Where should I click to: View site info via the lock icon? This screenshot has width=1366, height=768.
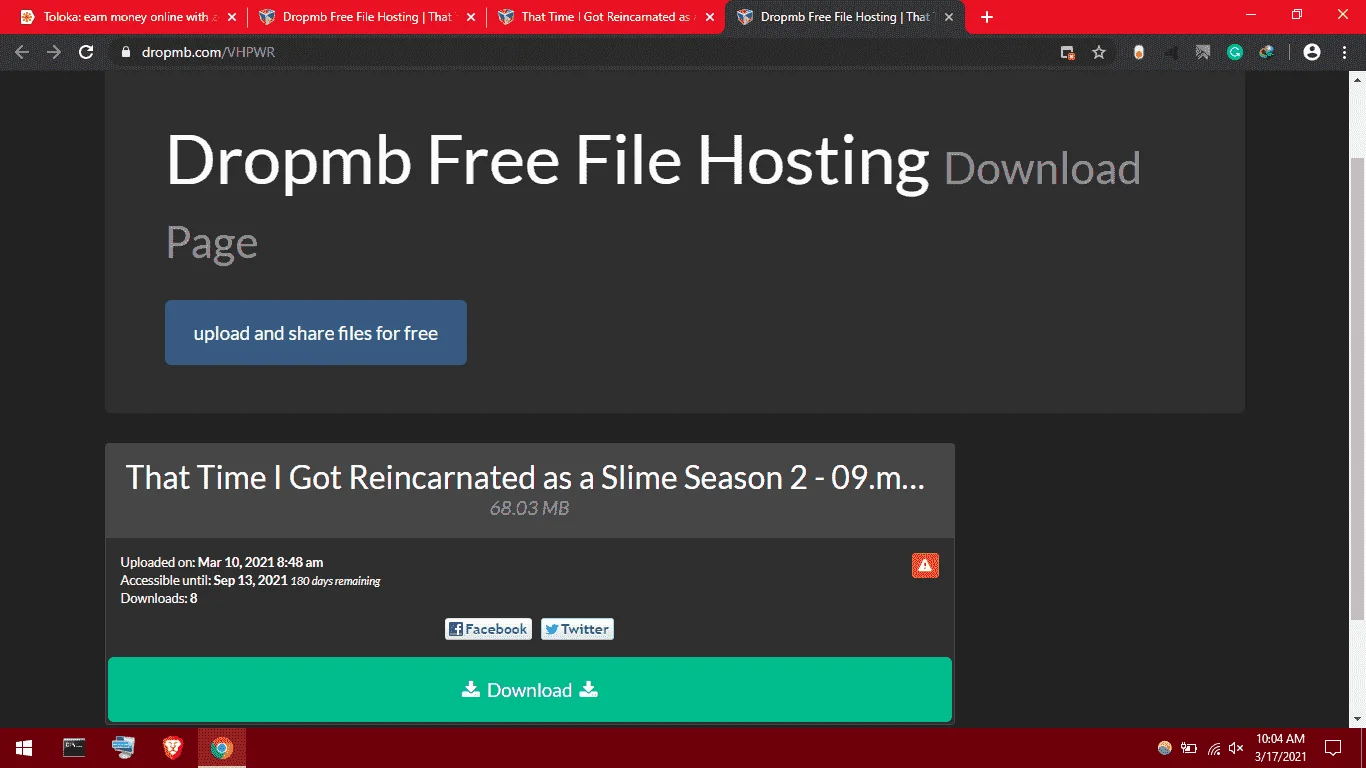tap(126, 52)
